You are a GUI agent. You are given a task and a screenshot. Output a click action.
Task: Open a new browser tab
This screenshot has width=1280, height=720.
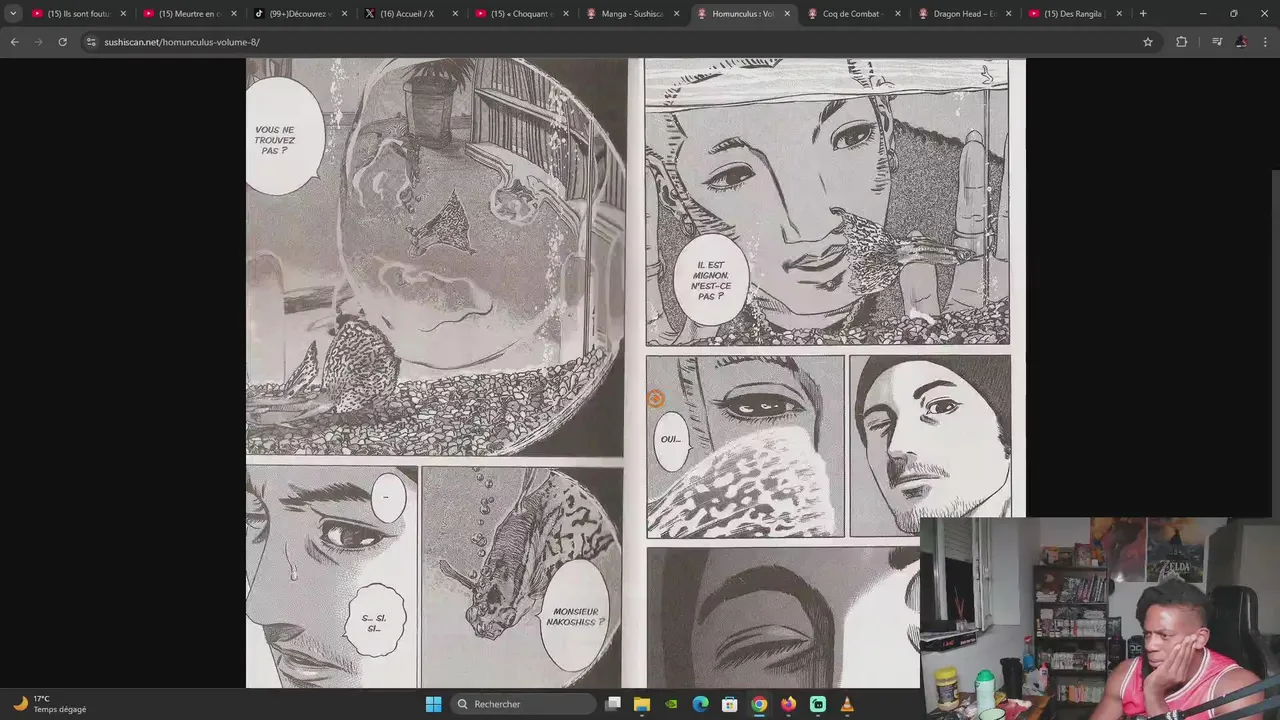tap(1143, 14)
